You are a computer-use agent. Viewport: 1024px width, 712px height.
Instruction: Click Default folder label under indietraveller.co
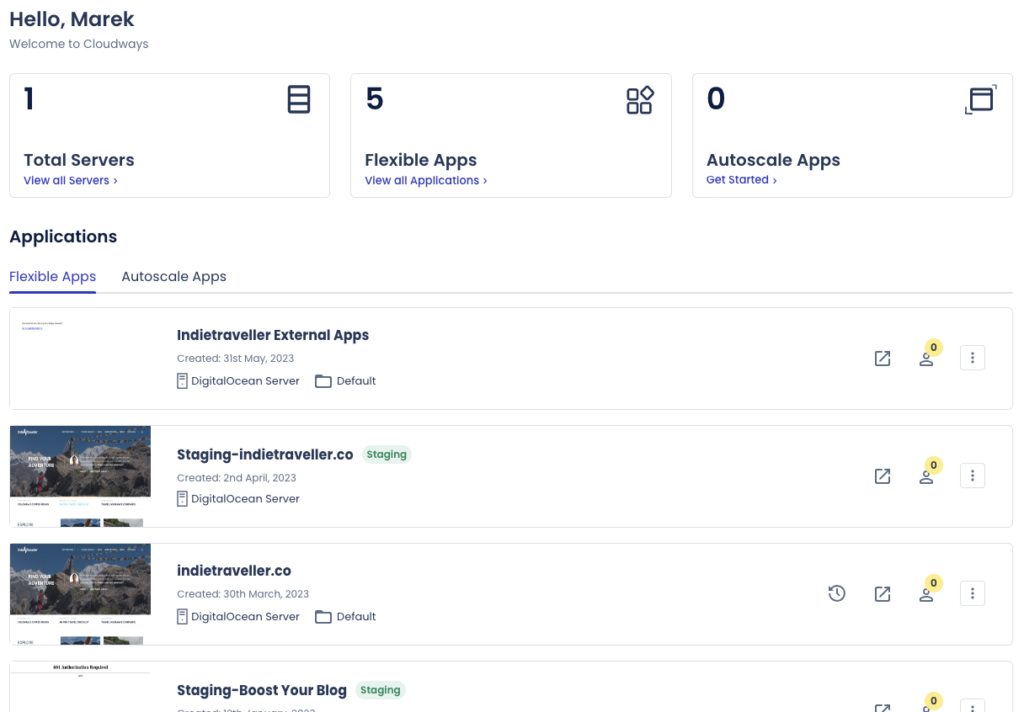(x=356, y=617)
